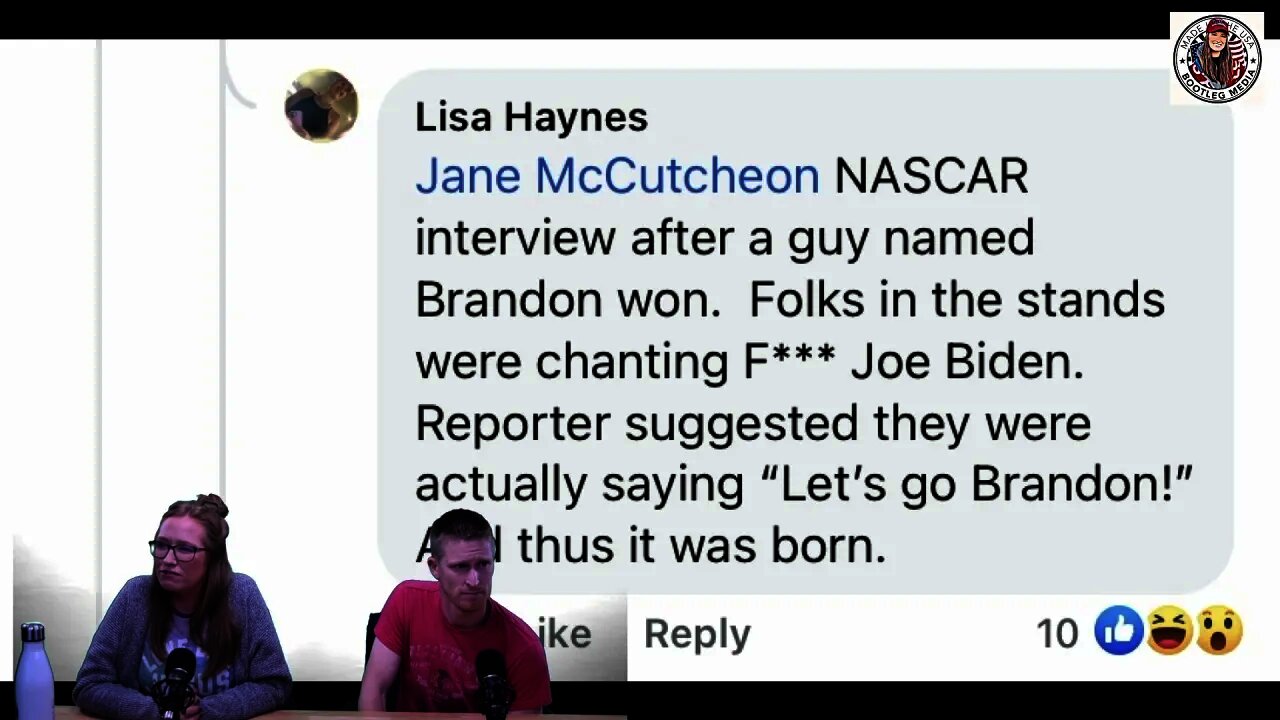
Task: Click the word NASCAR in the comment
Action: click(931, 176)
